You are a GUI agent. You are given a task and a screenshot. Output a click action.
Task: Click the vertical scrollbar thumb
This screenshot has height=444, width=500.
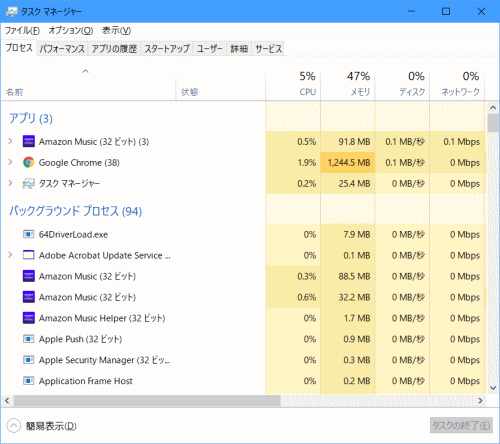[x=493, y=123]
